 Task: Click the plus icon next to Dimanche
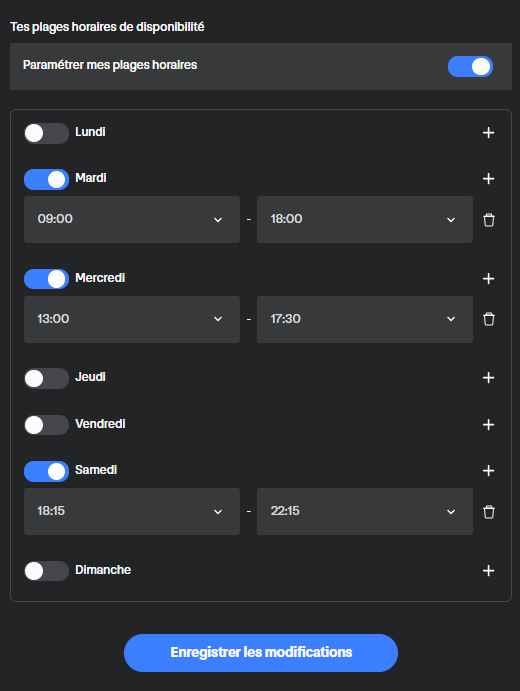[x=488, y=571]
